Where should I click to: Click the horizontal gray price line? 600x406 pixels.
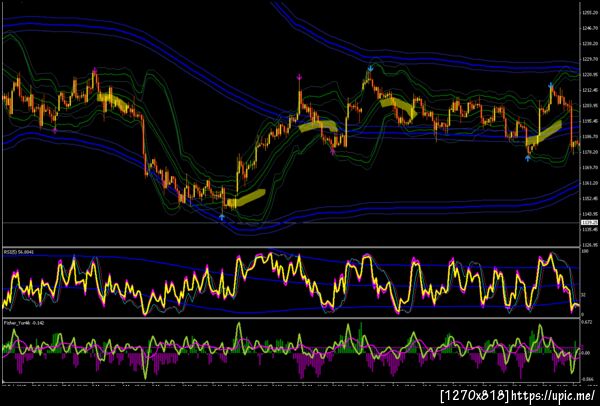[291, 222]
